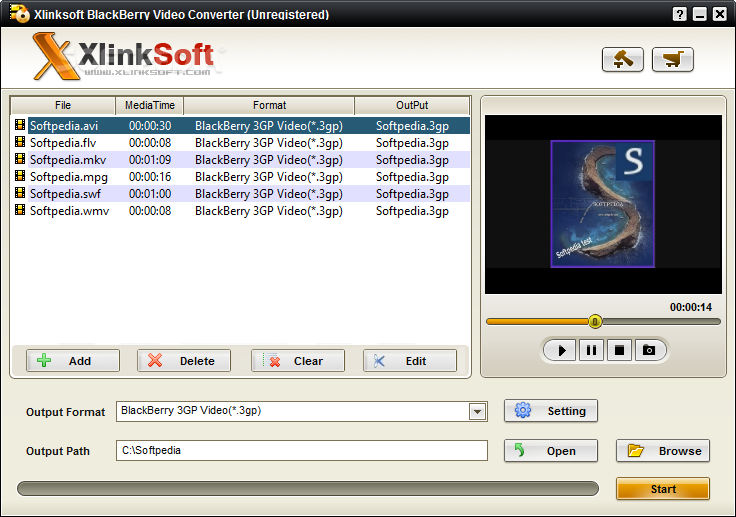Click the 00:00:14 playback time
Viewport: 736px width, 517px height.
pos(690,307)
